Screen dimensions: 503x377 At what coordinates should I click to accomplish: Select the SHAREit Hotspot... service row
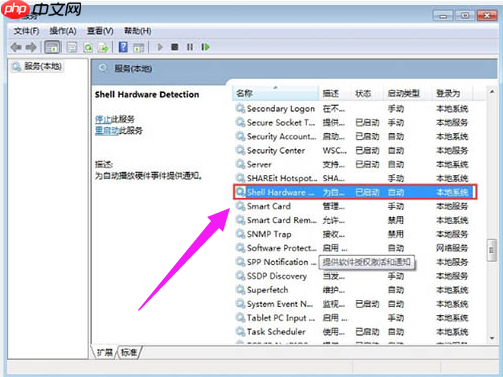[353, 178]
